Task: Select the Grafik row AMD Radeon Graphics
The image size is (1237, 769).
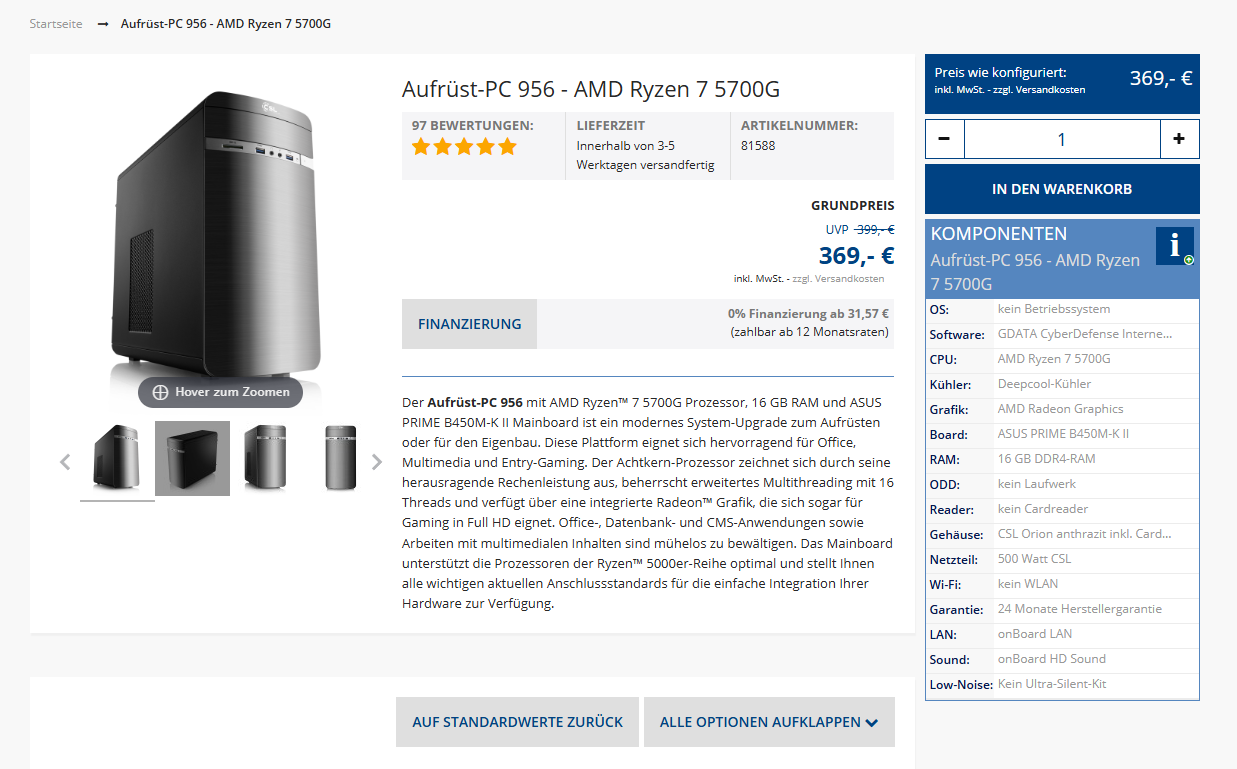Action: click(x=1062, y=410)
